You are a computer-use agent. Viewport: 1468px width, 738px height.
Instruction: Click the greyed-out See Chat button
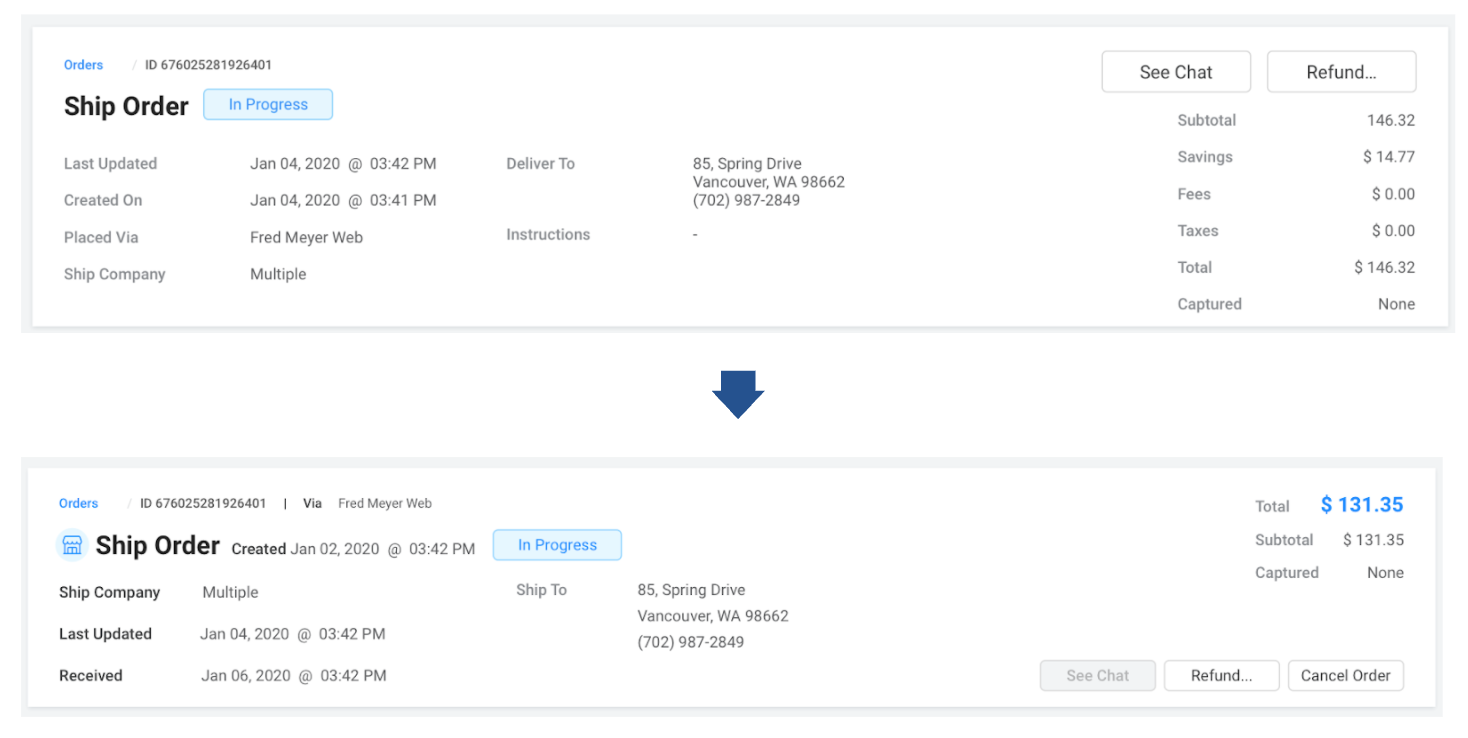click(x=1097, y=676)
